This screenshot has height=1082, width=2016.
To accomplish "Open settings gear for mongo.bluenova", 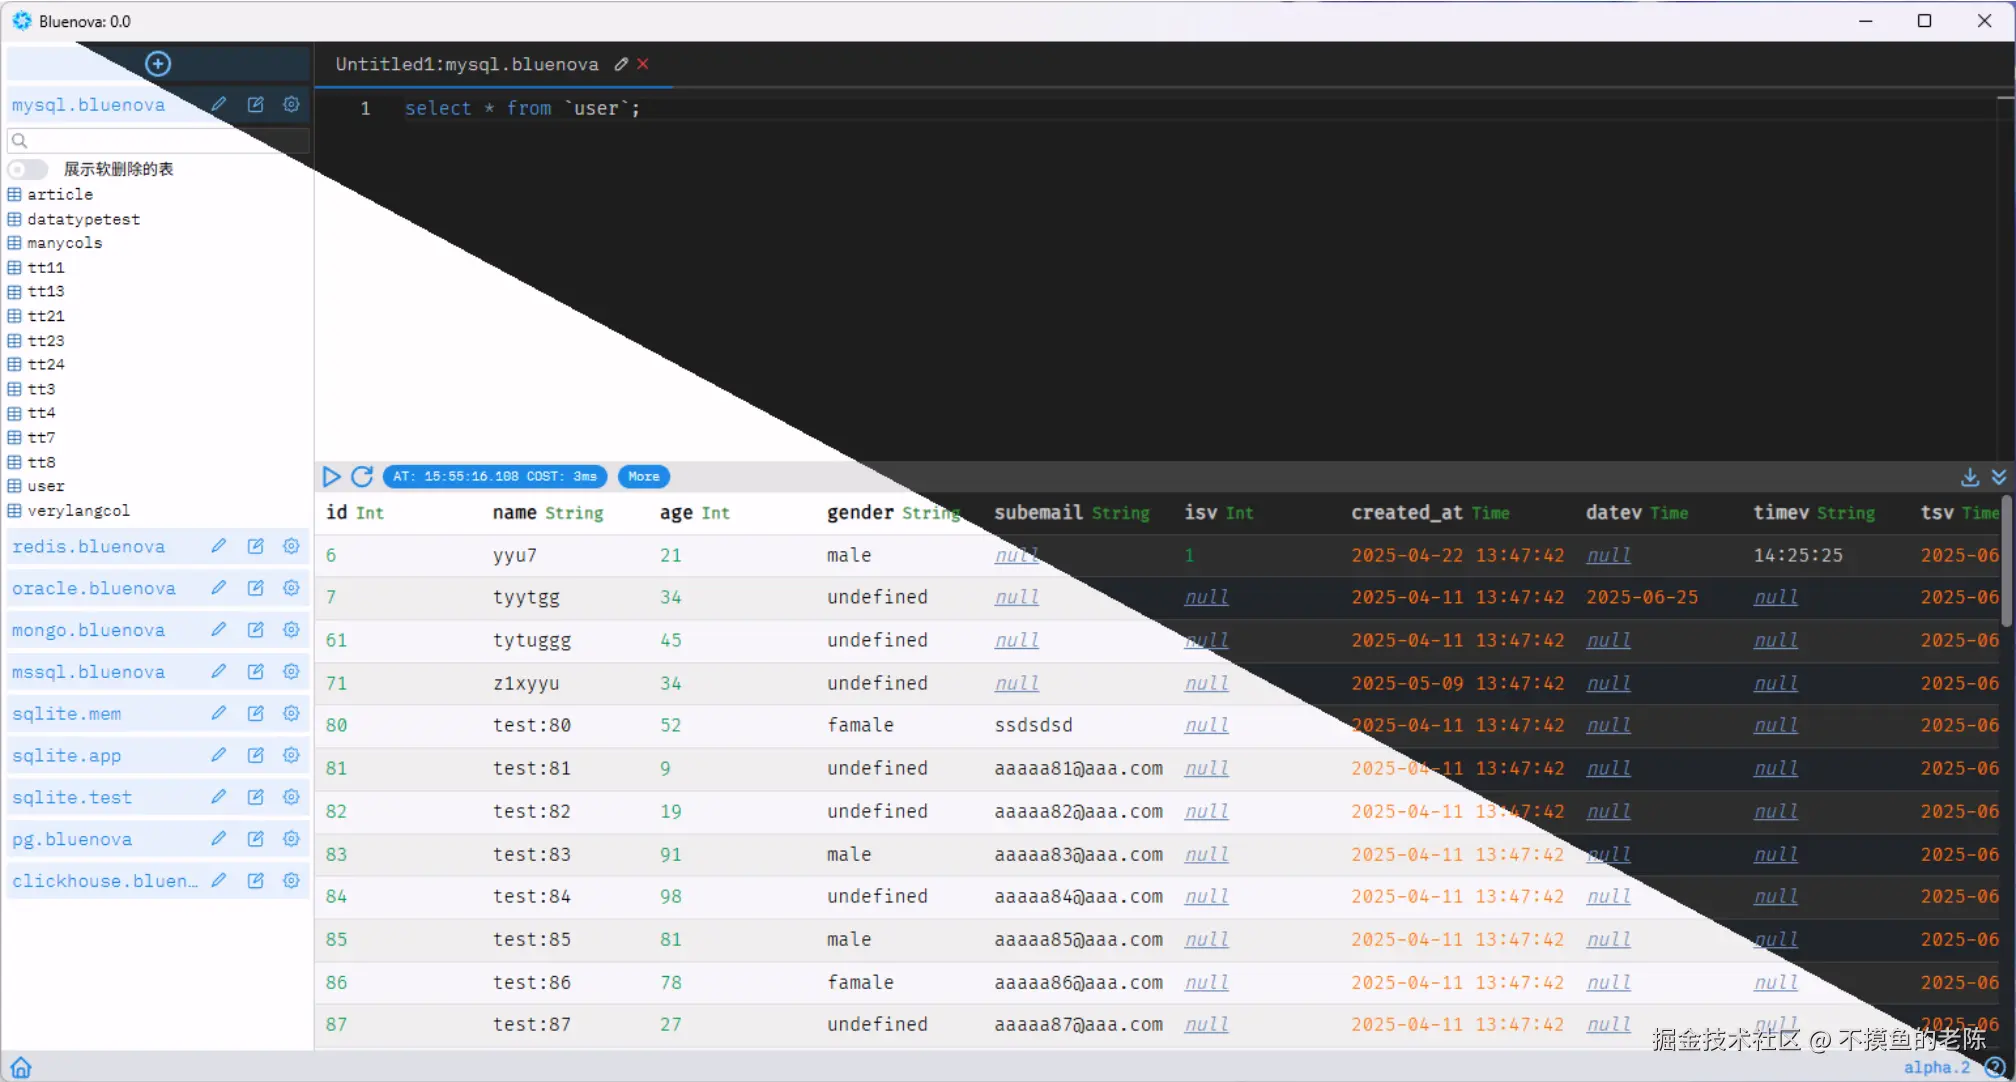I will (291, 630).
